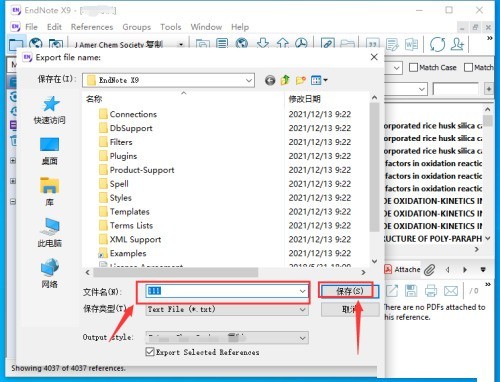Screen dimensions: 500x382
Task: Click the file list horizontal scrollbar
Action: 176,273
